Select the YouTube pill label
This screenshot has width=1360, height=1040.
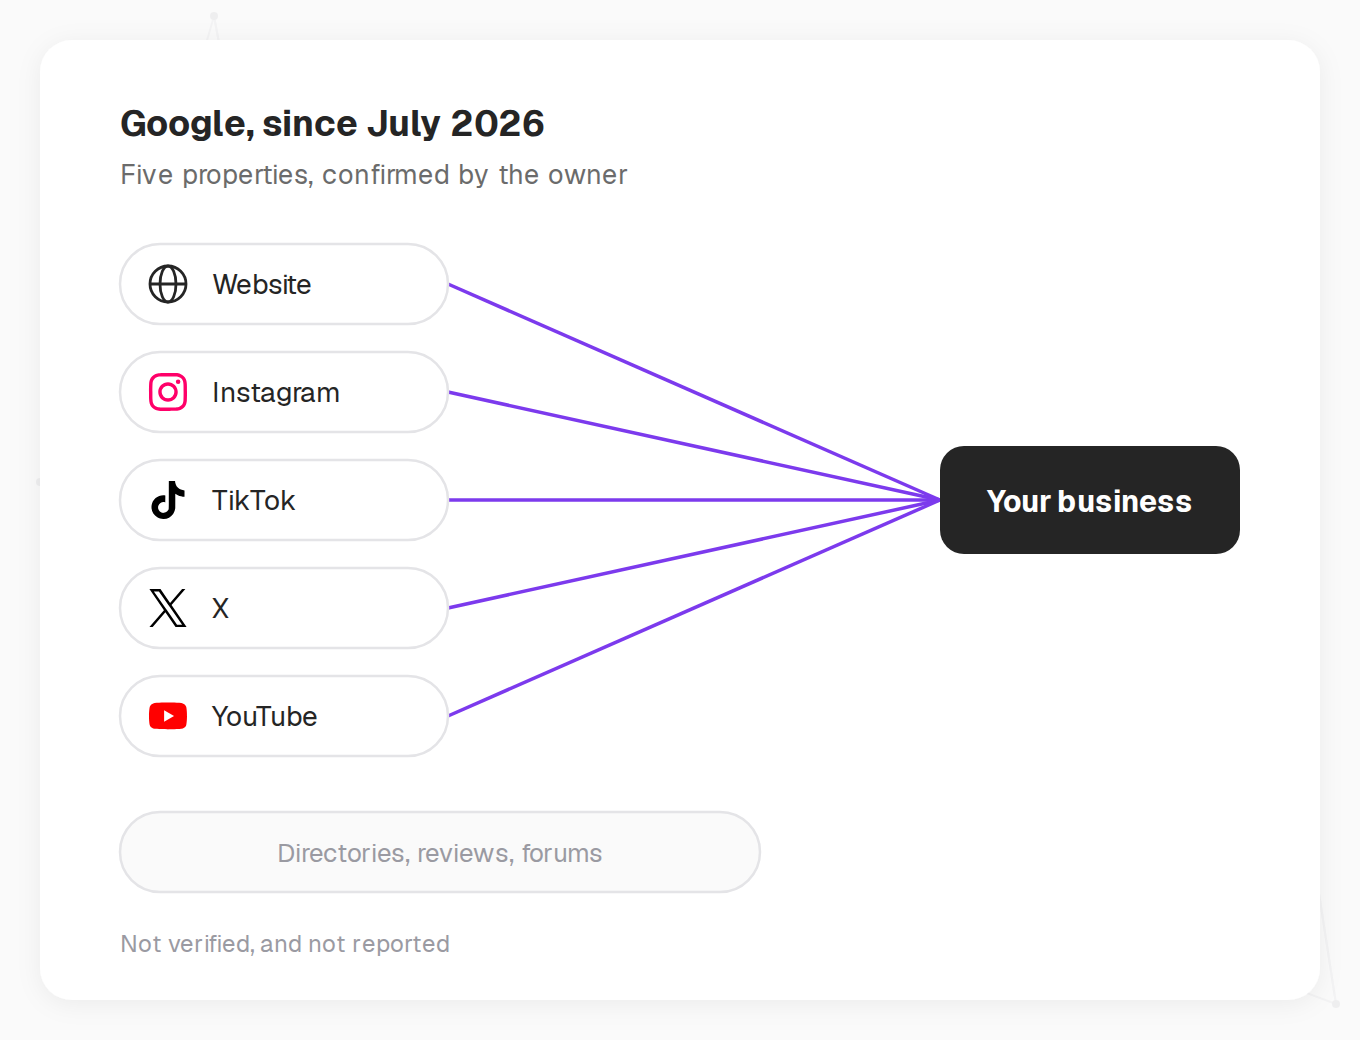point(264,716)
